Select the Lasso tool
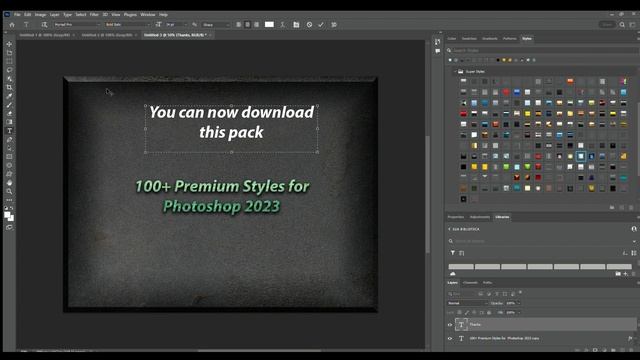The image size is (640, 360). click(9, 70)
